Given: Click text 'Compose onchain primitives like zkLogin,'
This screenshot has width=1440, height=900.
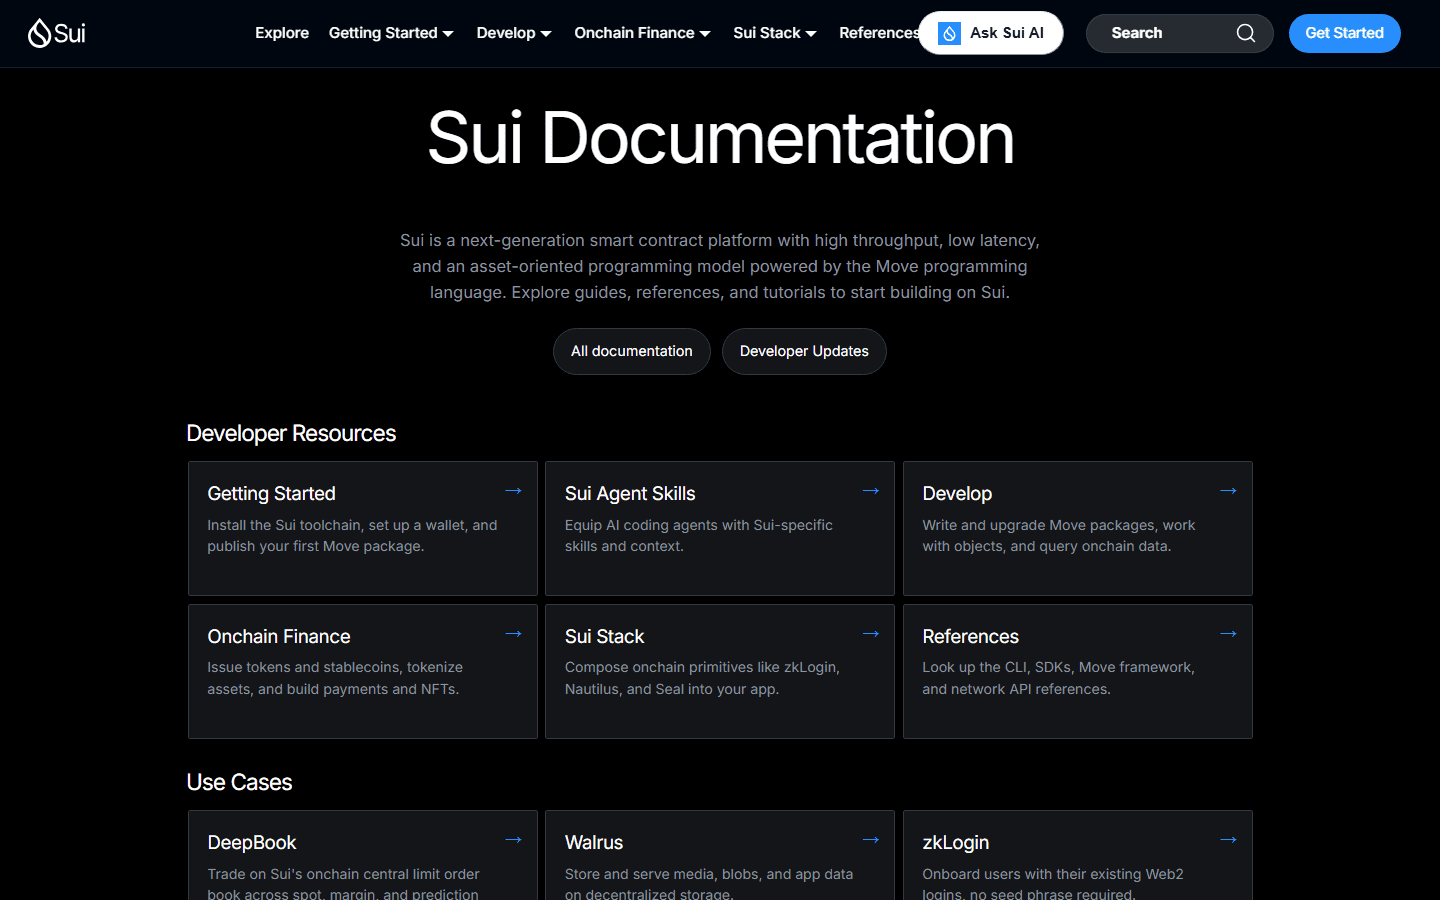Looking at the screenshot, I should click(x=702, y=667).
